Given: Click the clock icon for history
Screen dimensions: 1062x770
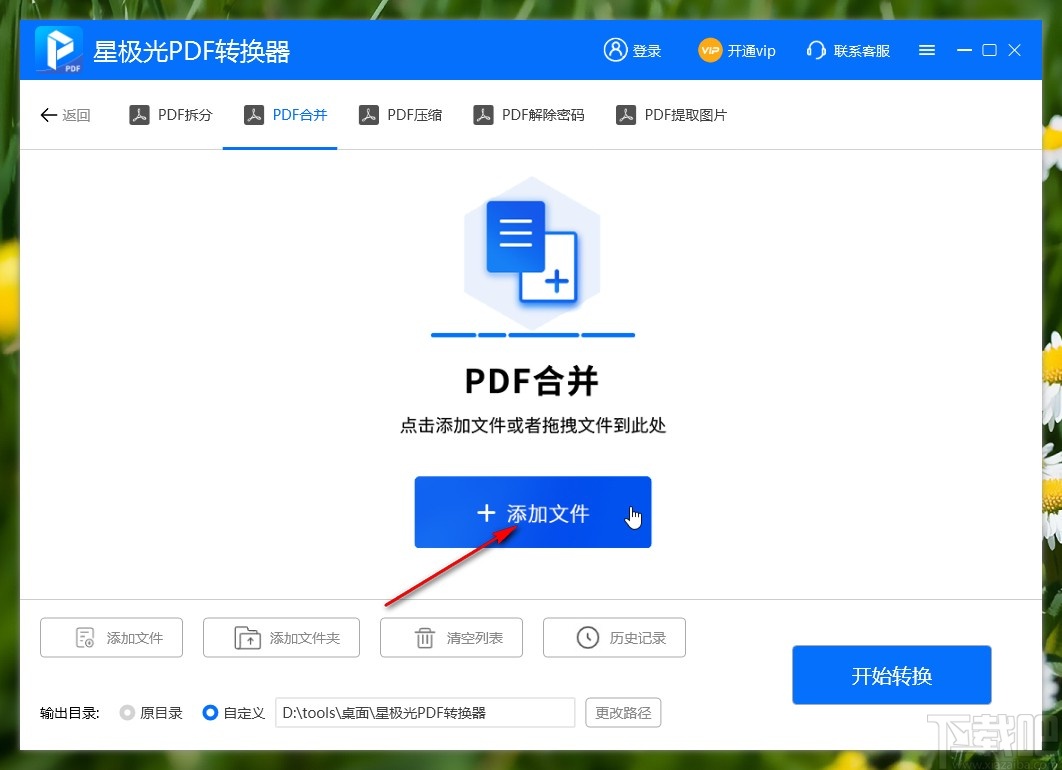Looking at the screenshot, I should [x=587, y=637].
